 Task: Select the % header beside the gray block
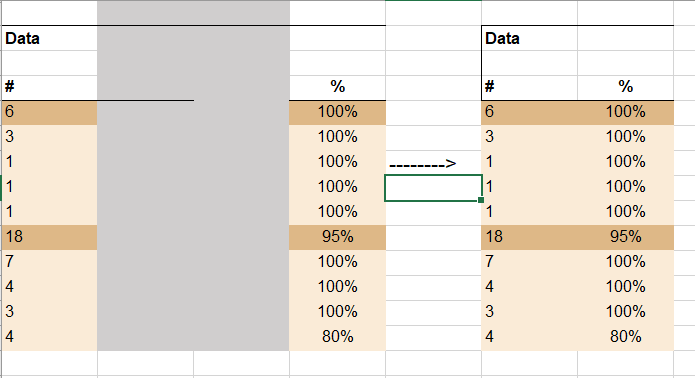(x=337, y=88)
